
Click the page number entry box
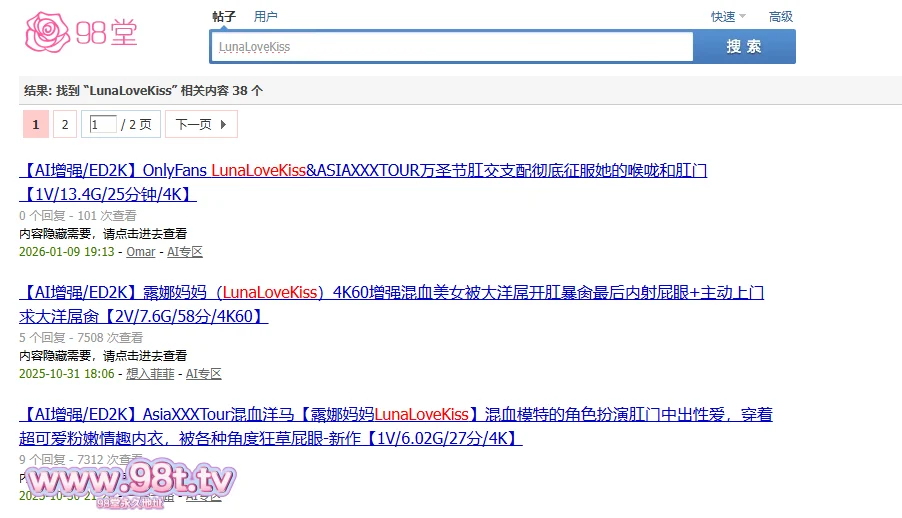[103, 125]
